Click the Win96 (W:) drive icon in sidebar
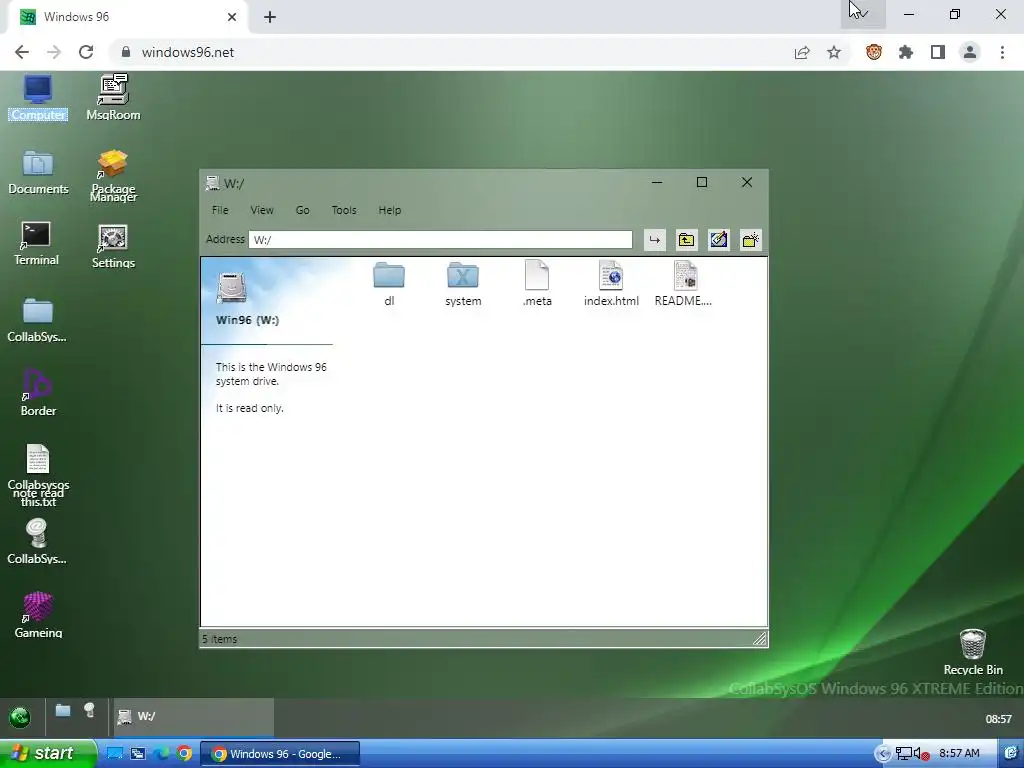Image resolution: width=1024 pixels, height=768 pixels. pyautogui.click(x=231, y=287)
